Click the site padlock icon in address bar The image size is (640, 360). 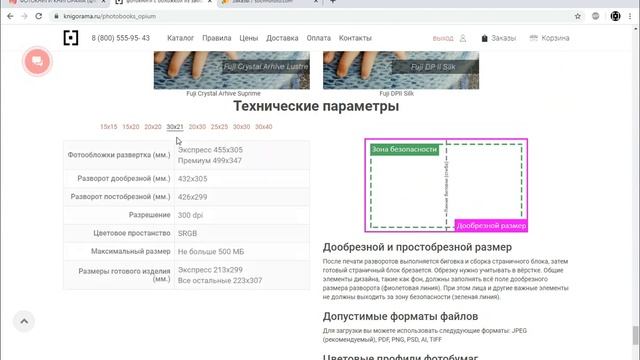click(x=56, y=16)
